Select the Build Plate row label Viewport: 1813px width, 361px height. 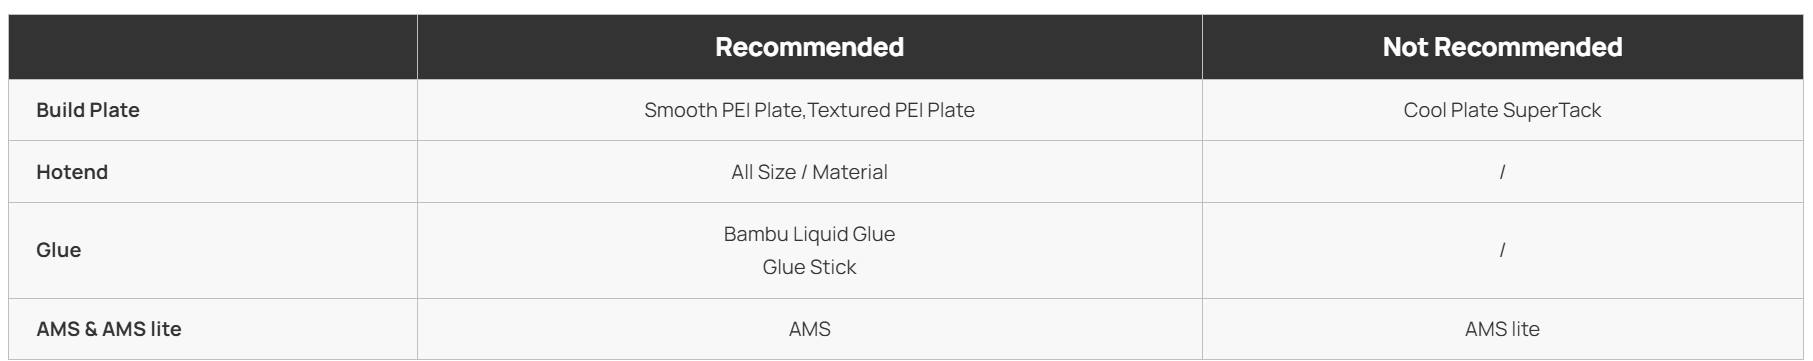coord(88,110)
